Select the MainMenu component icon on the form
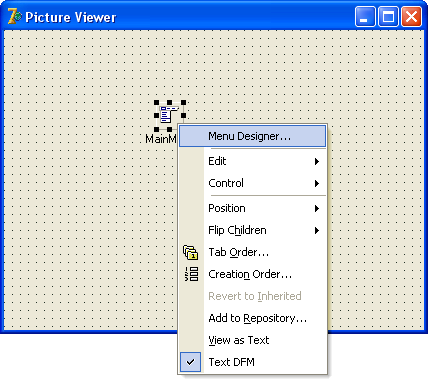 pyautogui.click(x=170, y=115)
